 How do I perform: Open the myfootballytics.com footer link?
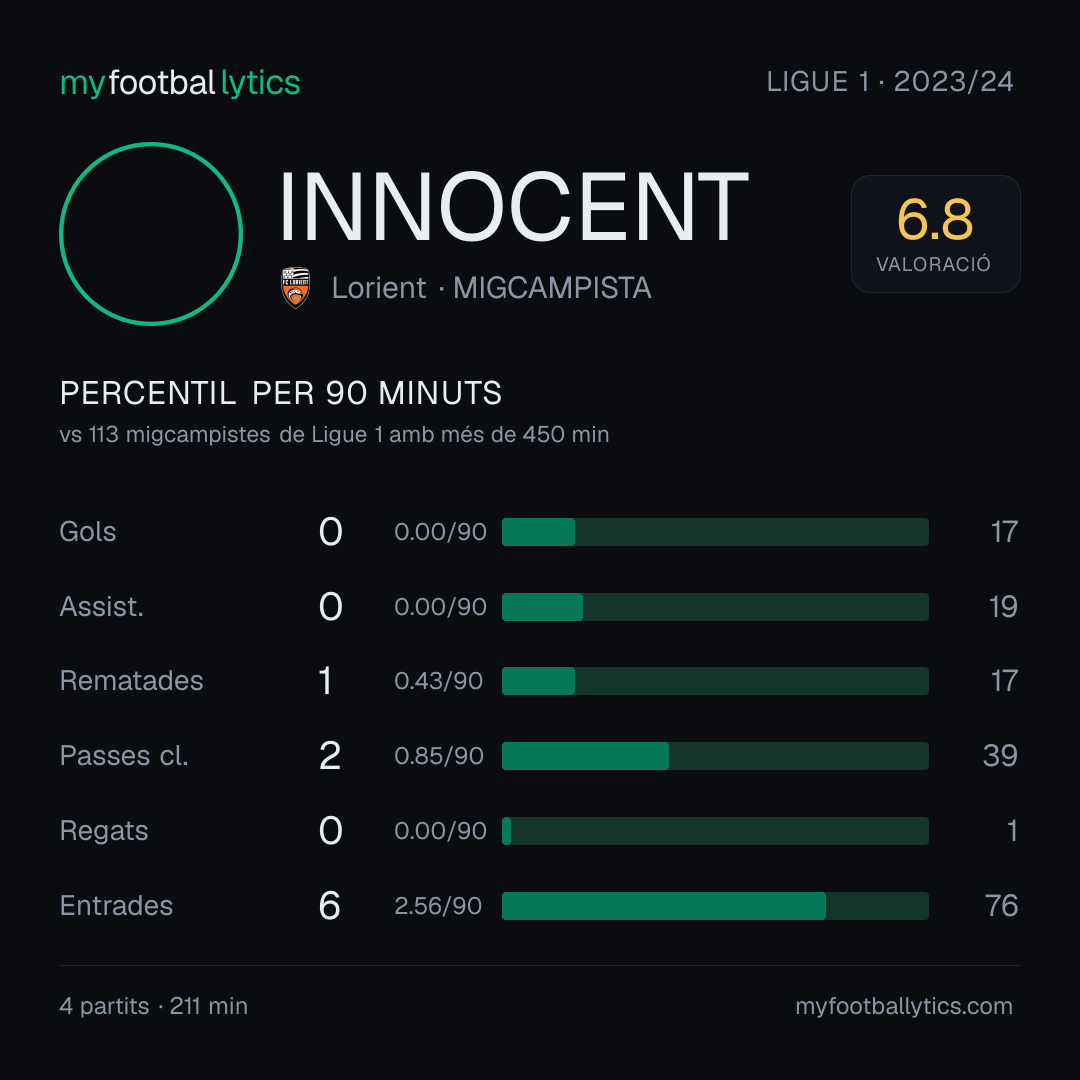pyautogui.click(x=904, y=1006)
